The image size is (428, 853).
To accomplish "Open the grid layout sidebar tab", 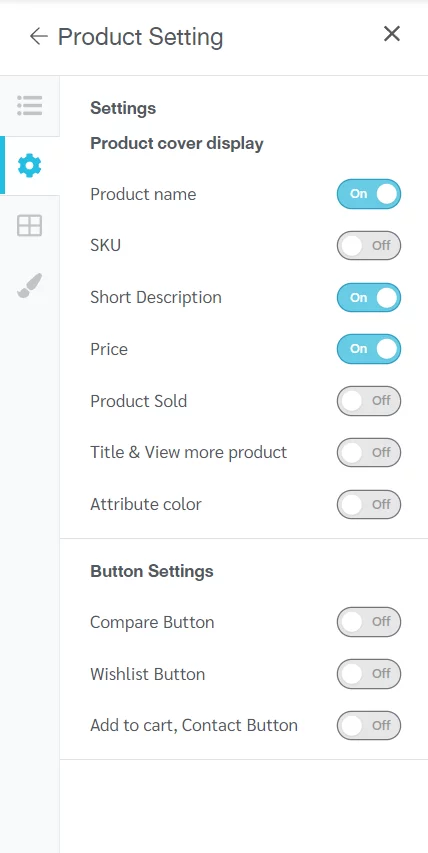I will [x=29, y=225].
